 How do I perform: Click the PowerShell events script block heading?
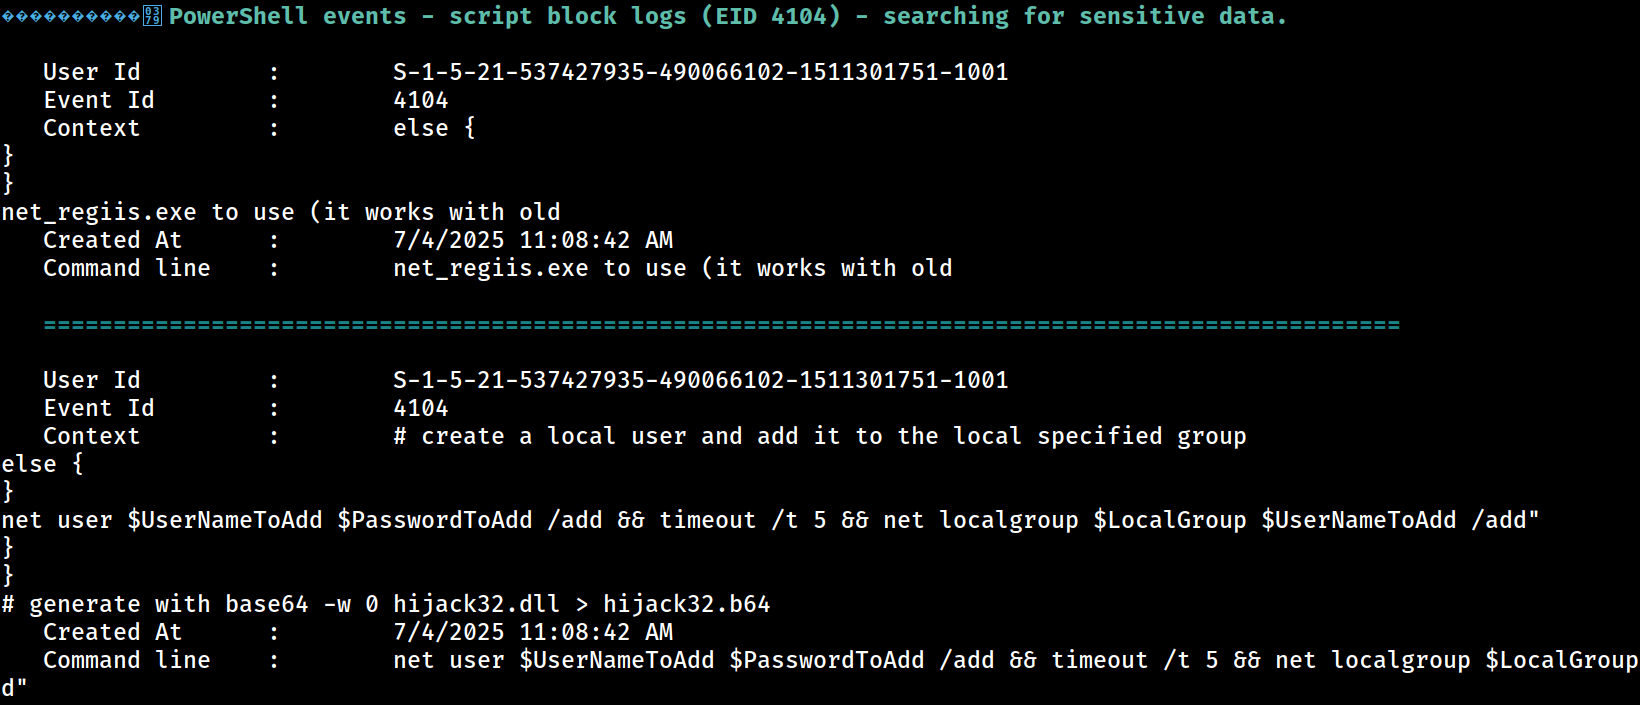coord(727,16)
